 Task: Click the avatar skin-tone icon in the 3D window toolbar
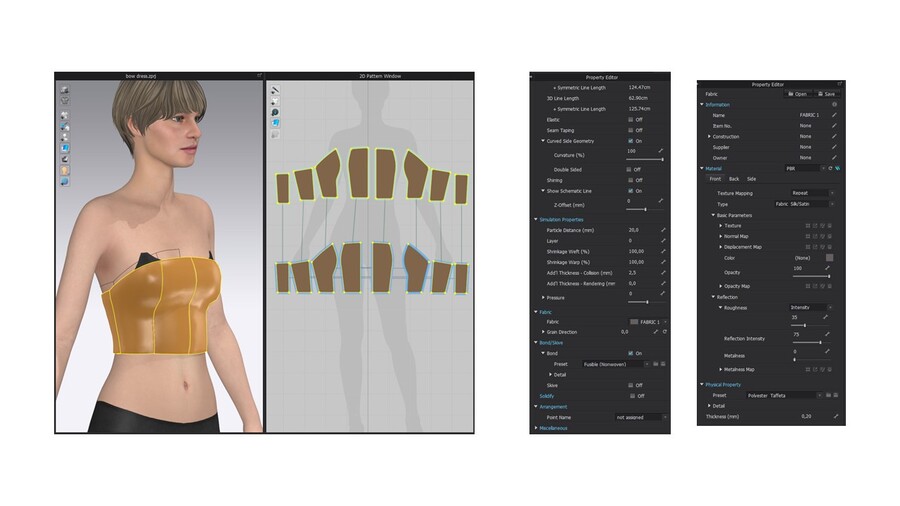coord(65,170)
